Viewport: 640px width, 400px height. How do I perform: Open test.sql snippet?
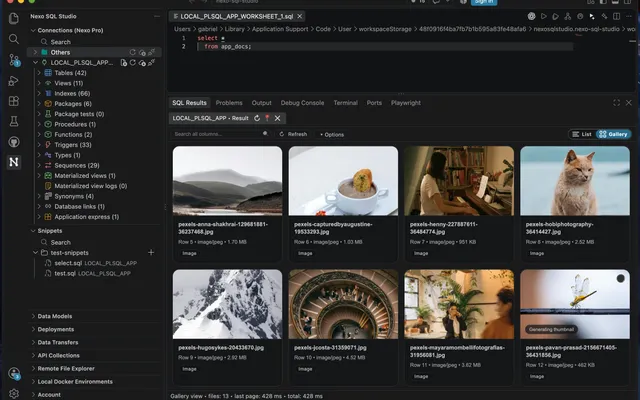pyautogui.click(x=87, y=273)
